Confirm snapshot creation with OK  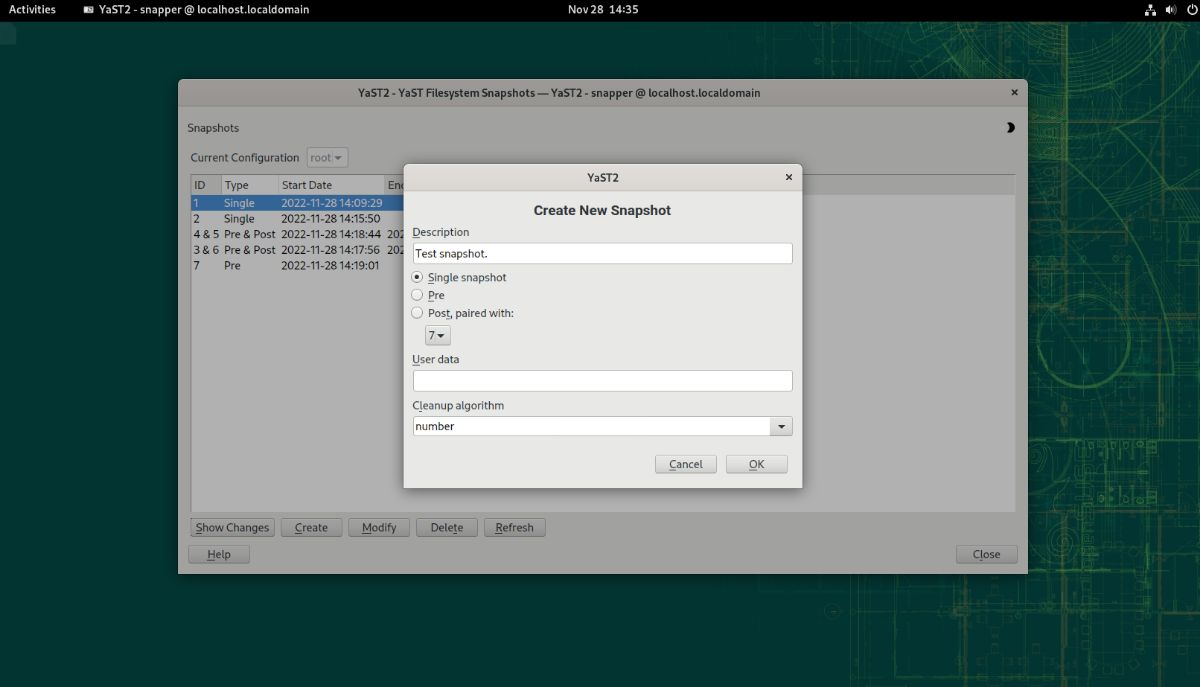756,463
